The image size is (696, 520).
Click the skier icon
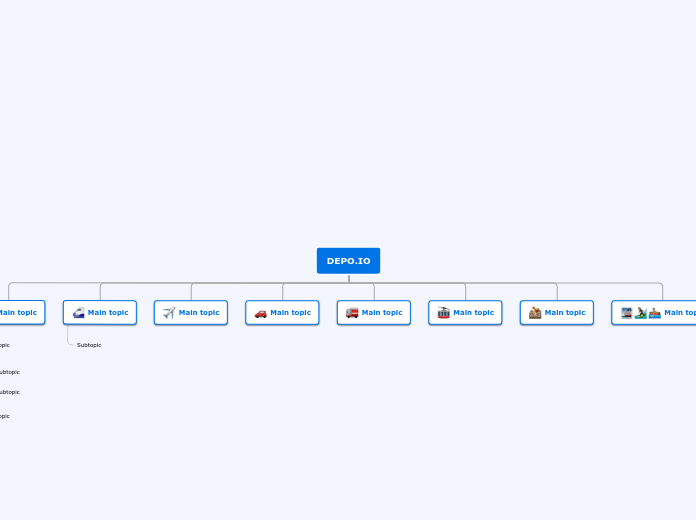(x=640, y=313)
